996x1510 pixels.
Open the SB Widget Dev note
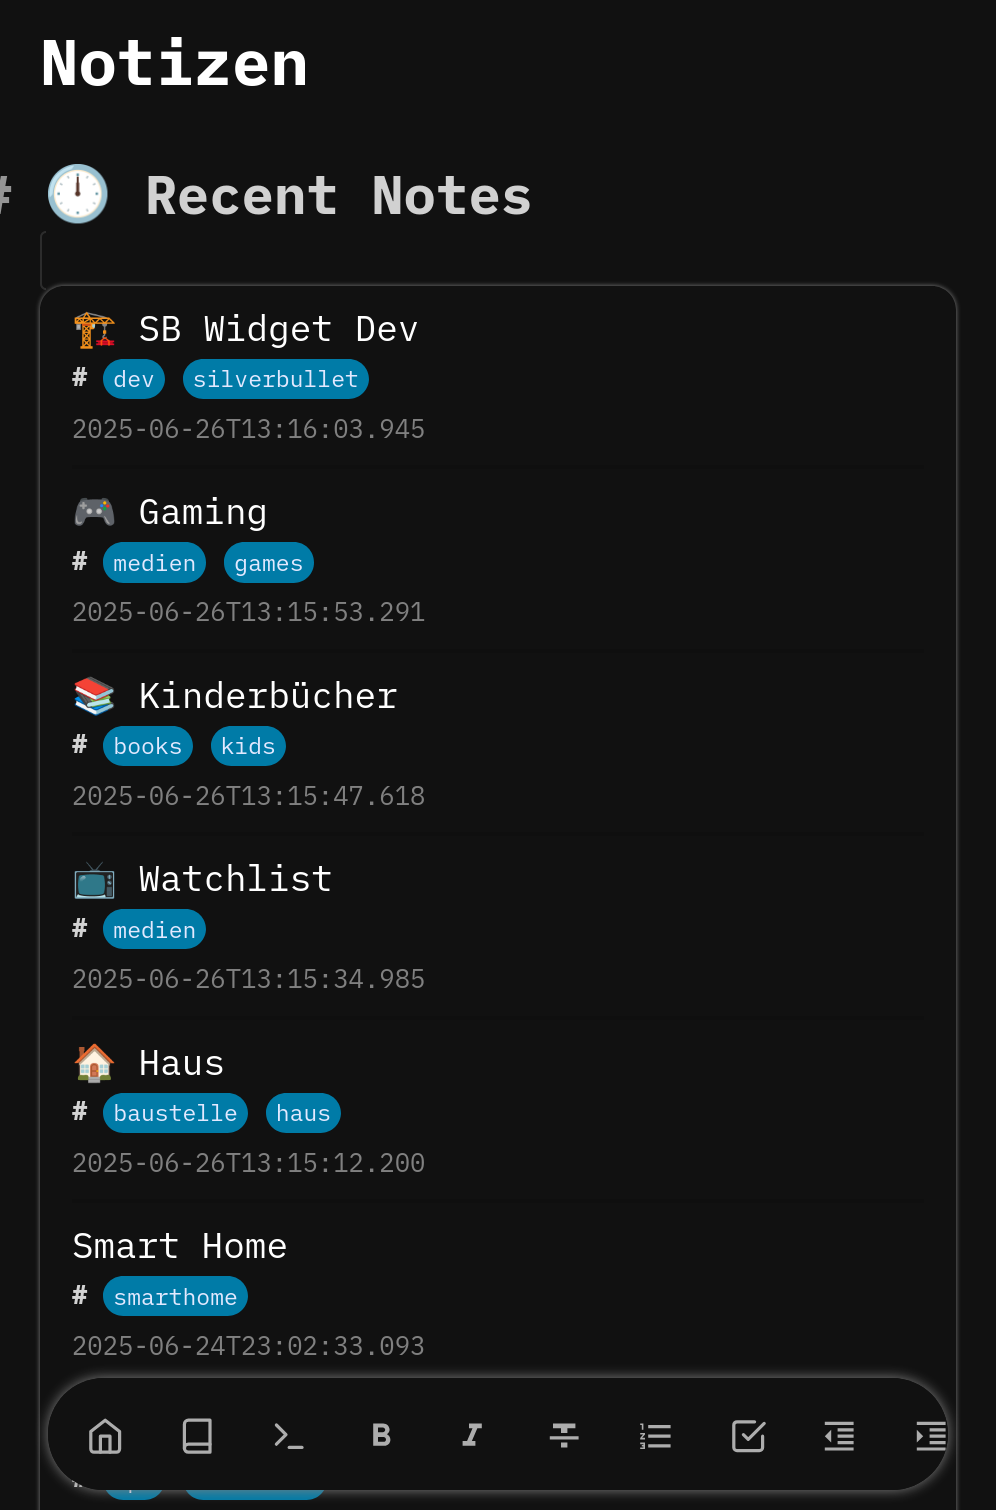tap(278, 329)
